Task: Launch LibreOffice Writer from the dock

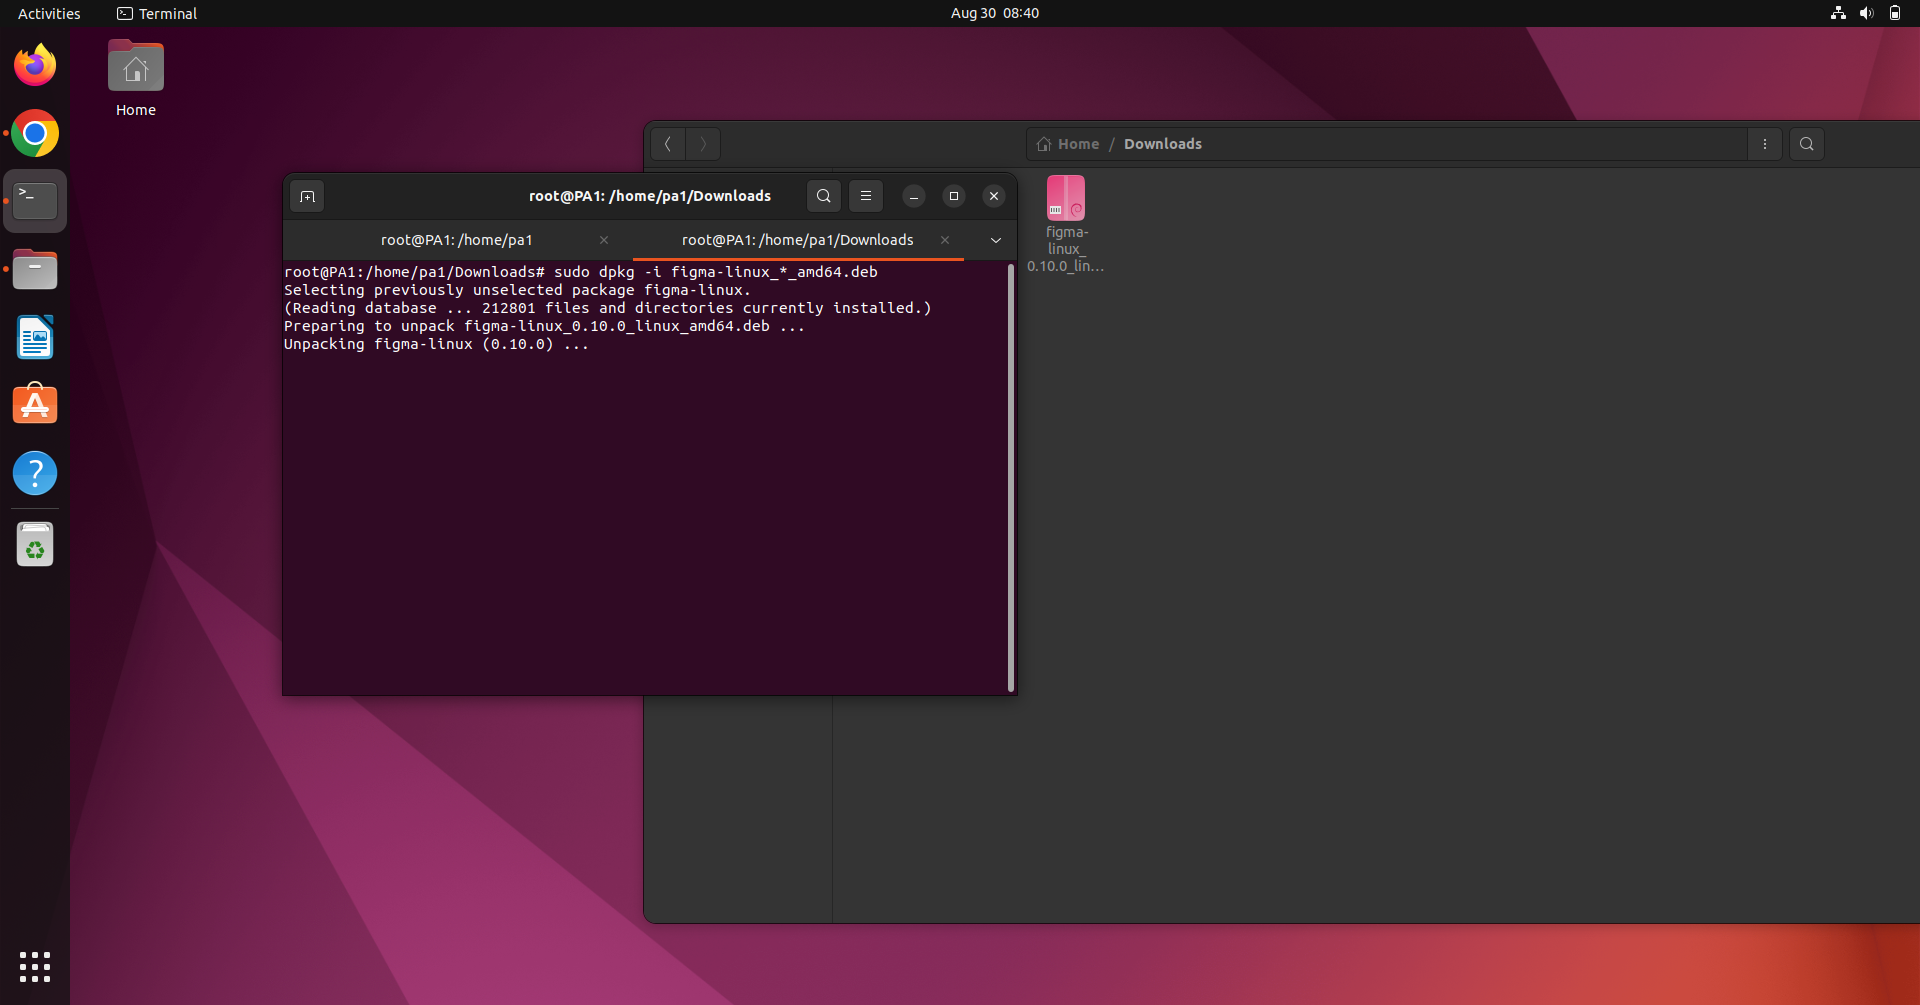Action: 35,337
